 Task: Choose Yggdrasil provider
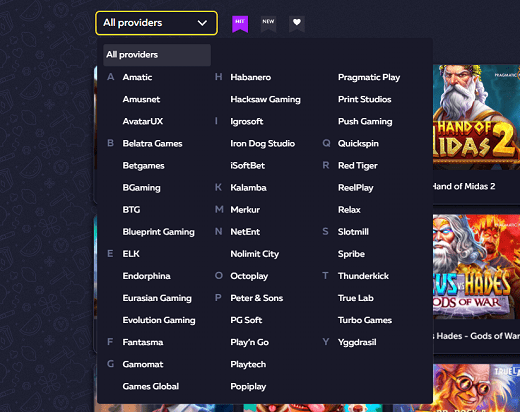[357, 342]
